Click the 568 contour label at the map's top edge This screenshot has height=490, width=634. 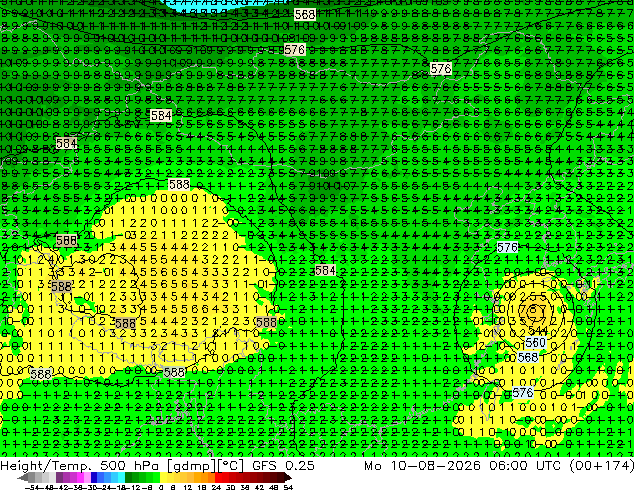305,15
